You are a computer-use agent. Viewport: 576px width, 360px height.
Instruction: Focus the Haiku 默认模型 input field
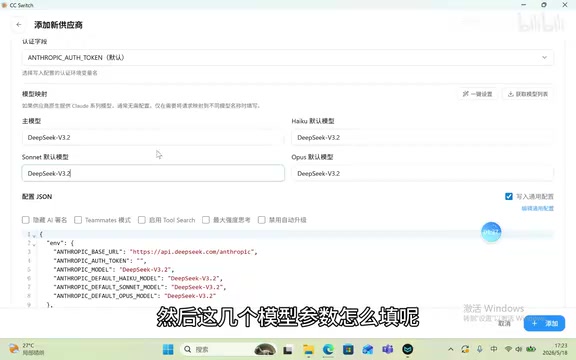click(x=422, y=138)
